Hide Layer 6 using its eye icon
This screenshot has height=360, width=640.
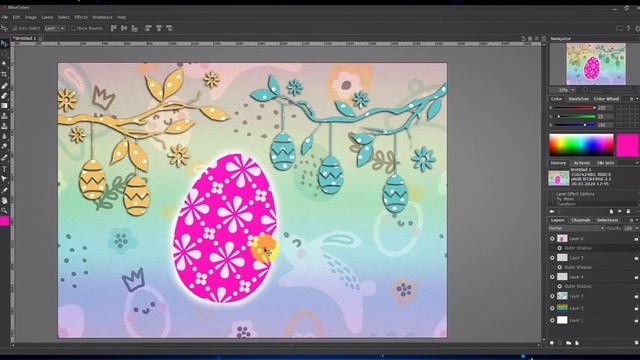(x=552, y=239)
